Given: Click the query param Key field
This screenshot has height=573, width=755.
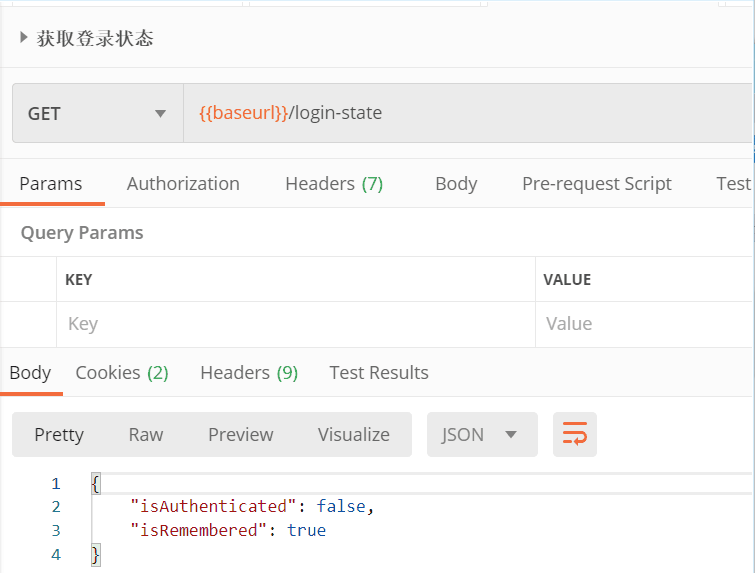Looking at the screenshot, I should [295, 324].
